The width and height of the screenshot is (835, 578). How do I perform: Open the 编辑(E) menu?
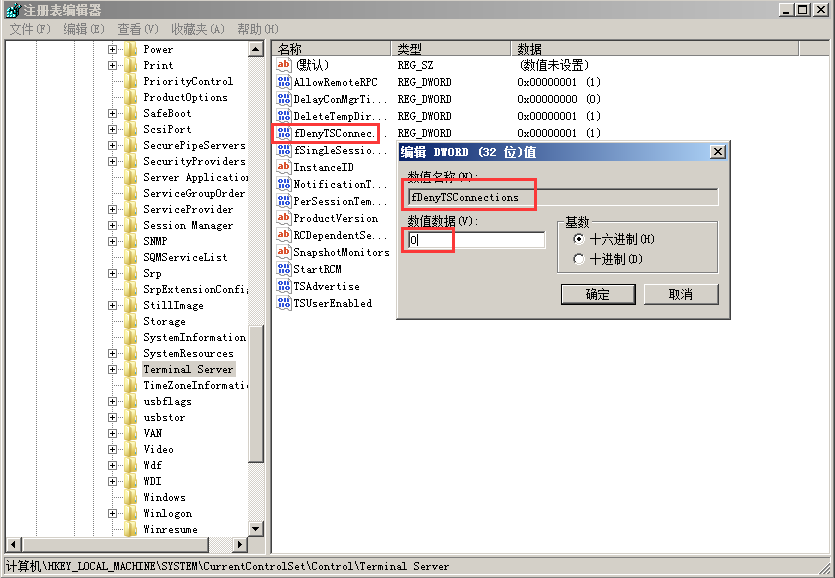pos(82,29)
